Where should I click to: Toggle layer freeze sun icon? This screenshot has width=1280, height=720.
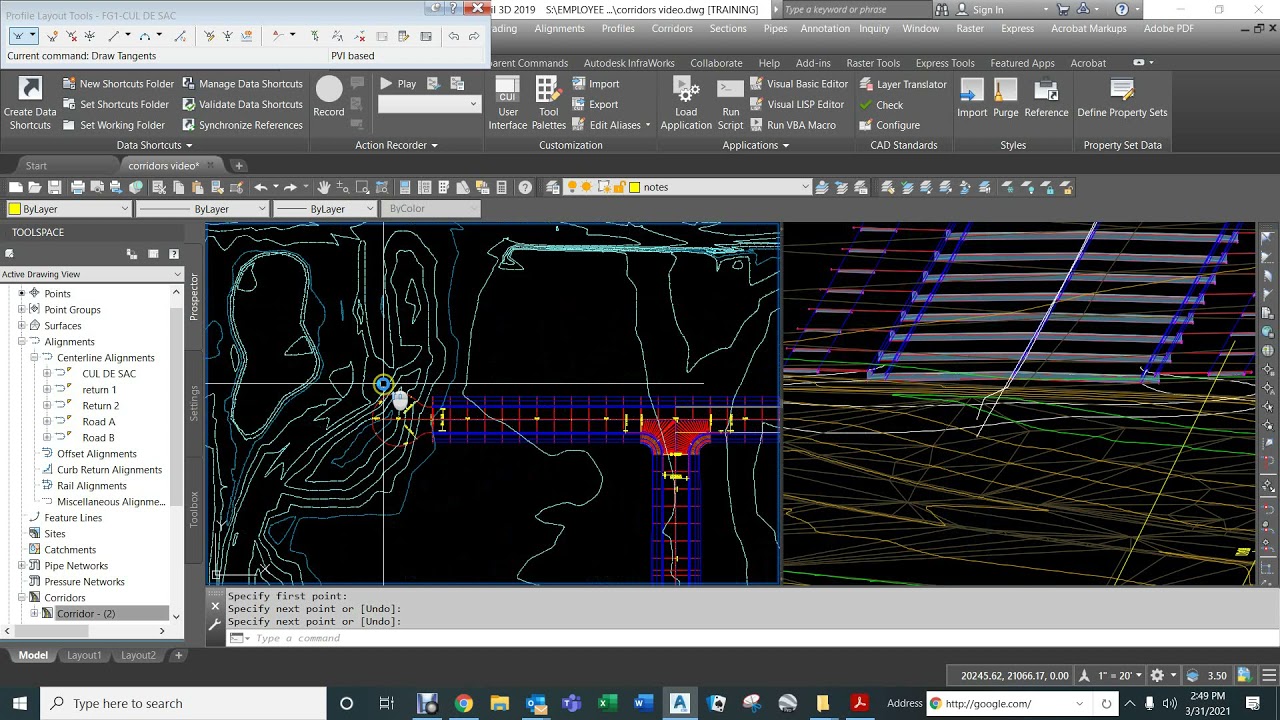click(x=586, y=187)
